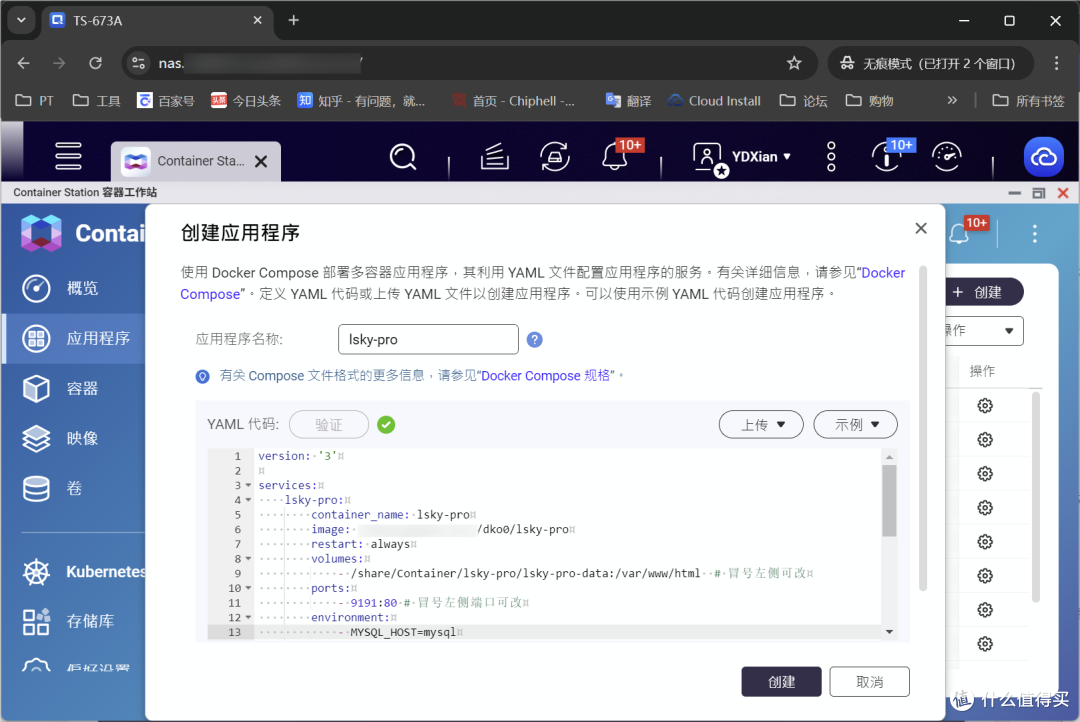The width and height of the screenshot is (1080, 722).
Task: Click the green validation checkmark icon
Action: (x=386, y=425)
